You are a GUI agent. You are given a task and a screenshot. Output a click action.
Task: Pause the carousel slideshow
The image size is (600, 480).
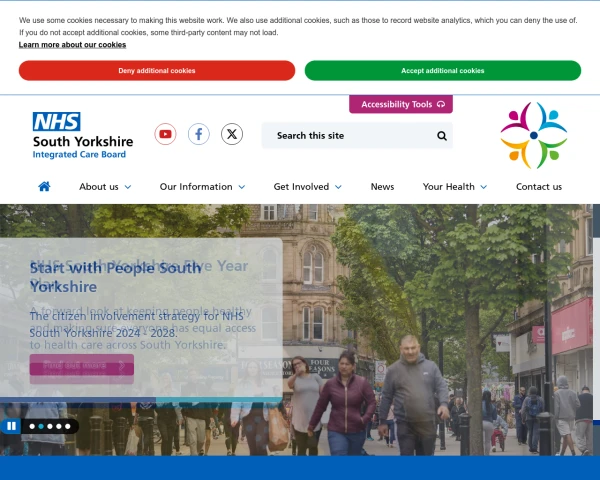point(11,426)
